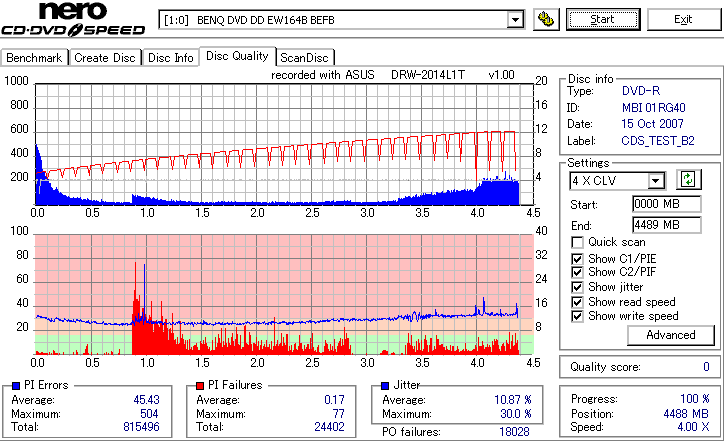Toggle Show write speed checkbox

[x=577, y=316]
